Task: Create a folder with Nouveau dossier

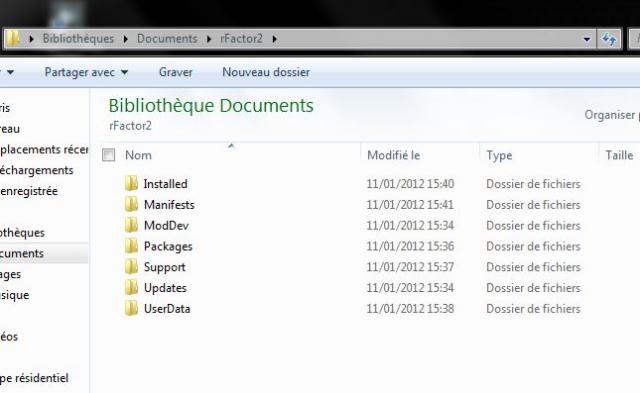Action: point(266,72)
